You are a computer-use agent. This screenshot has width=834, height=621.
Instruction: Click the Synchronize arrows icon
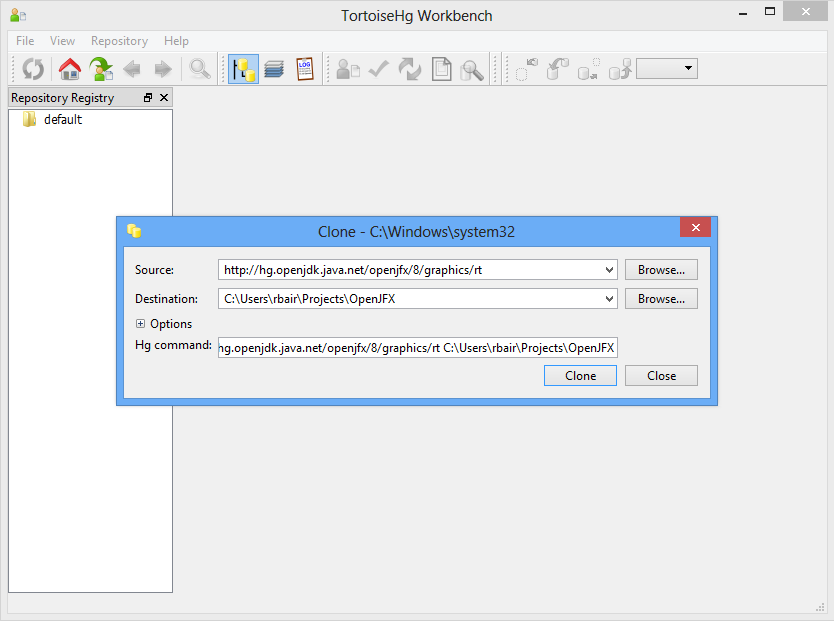tap(410, 69)
